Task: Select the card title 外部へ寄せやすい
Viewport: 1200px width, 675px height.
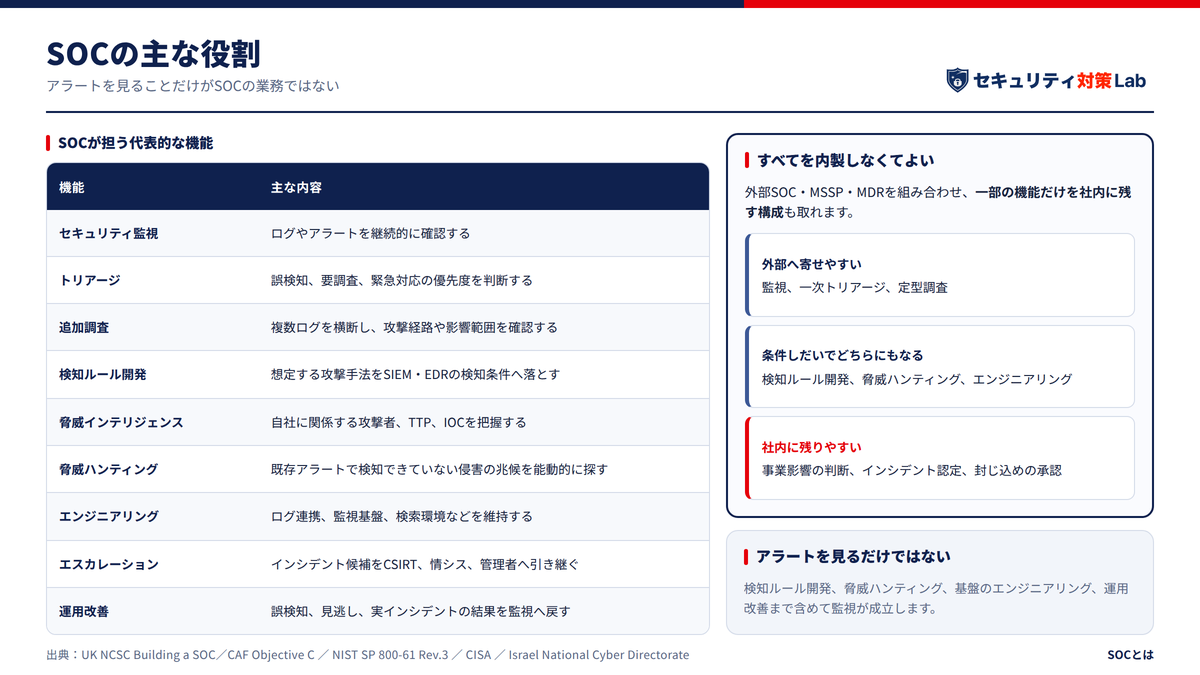Action: (811, 264)
